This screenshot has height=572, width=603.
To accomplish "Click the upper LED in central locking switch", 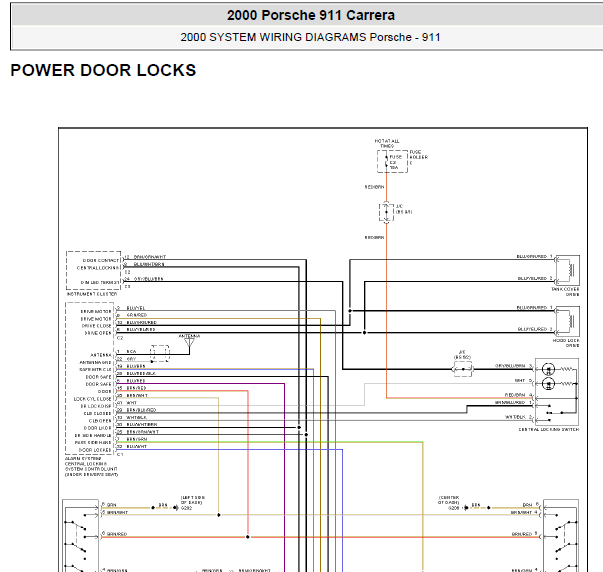I will tap(548, 369).
